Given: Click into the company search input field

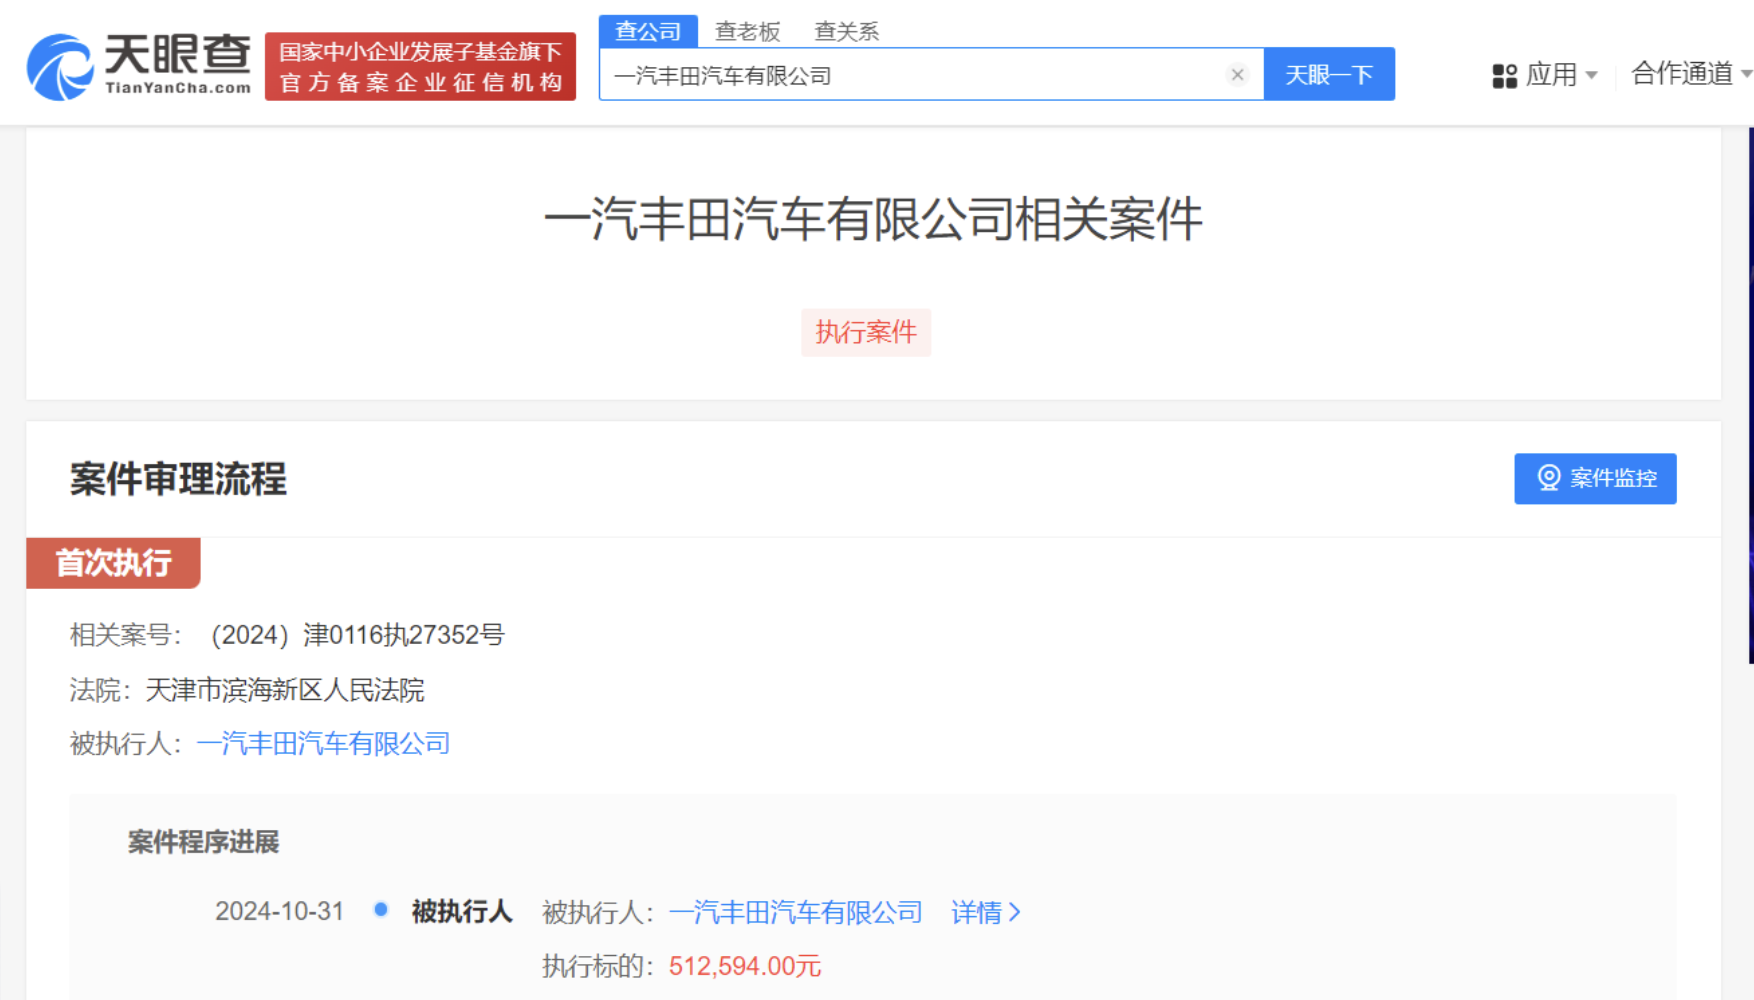Looking at the screenshot, I should tap(910, 75).
